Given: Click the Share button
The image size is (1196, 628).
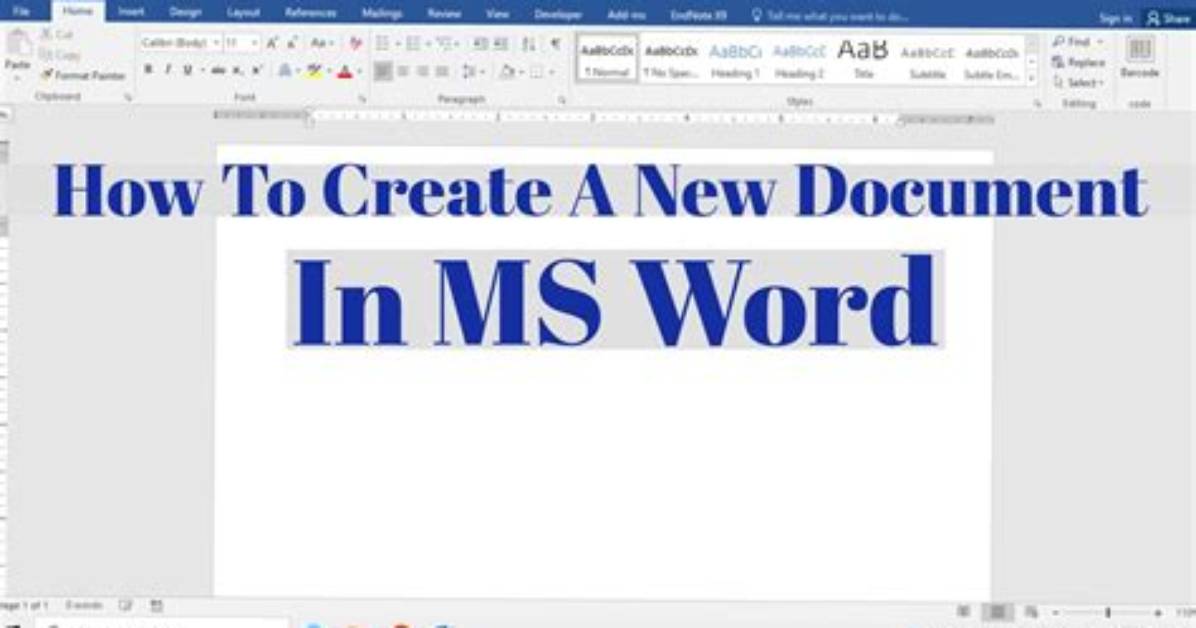Looking at the screenshot, I should pos(1169,18).
